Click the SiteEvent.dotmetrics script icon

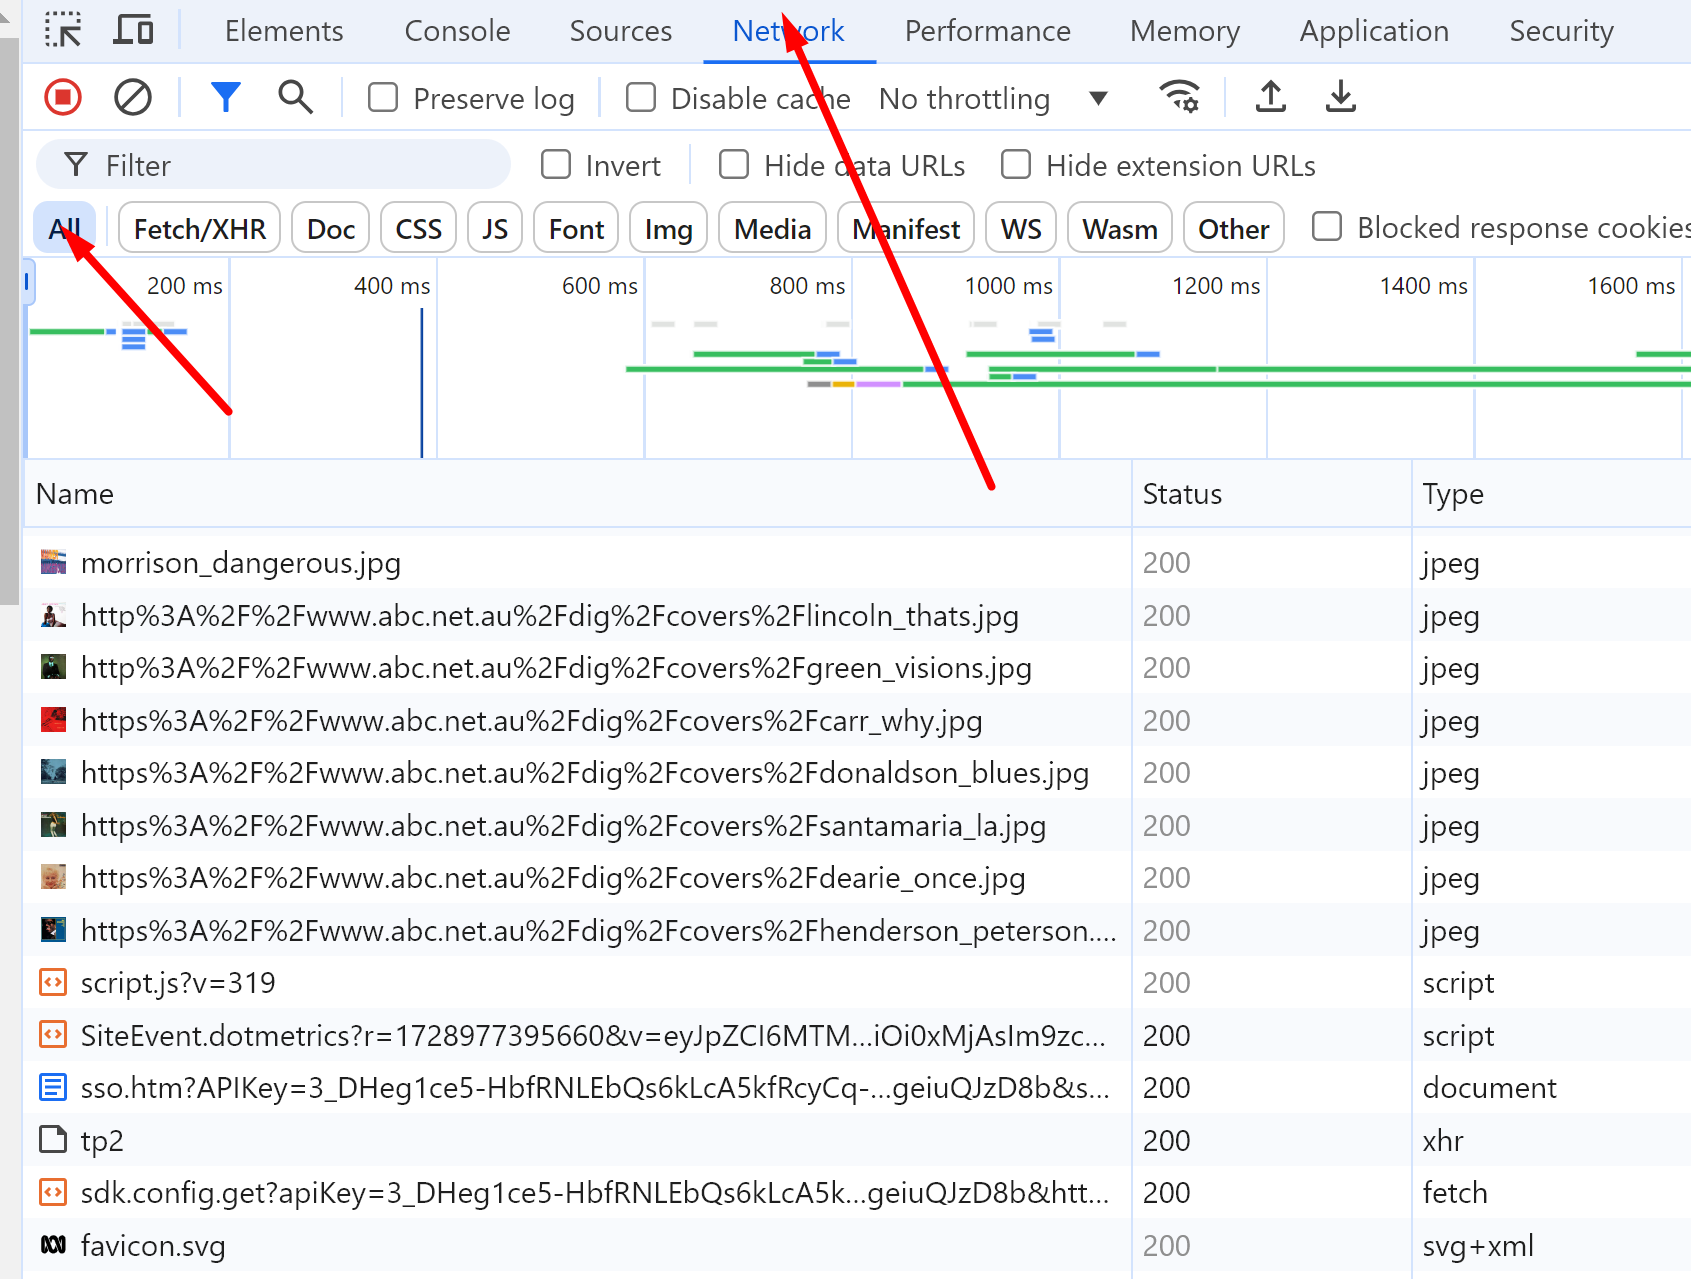click(53, 1035)
